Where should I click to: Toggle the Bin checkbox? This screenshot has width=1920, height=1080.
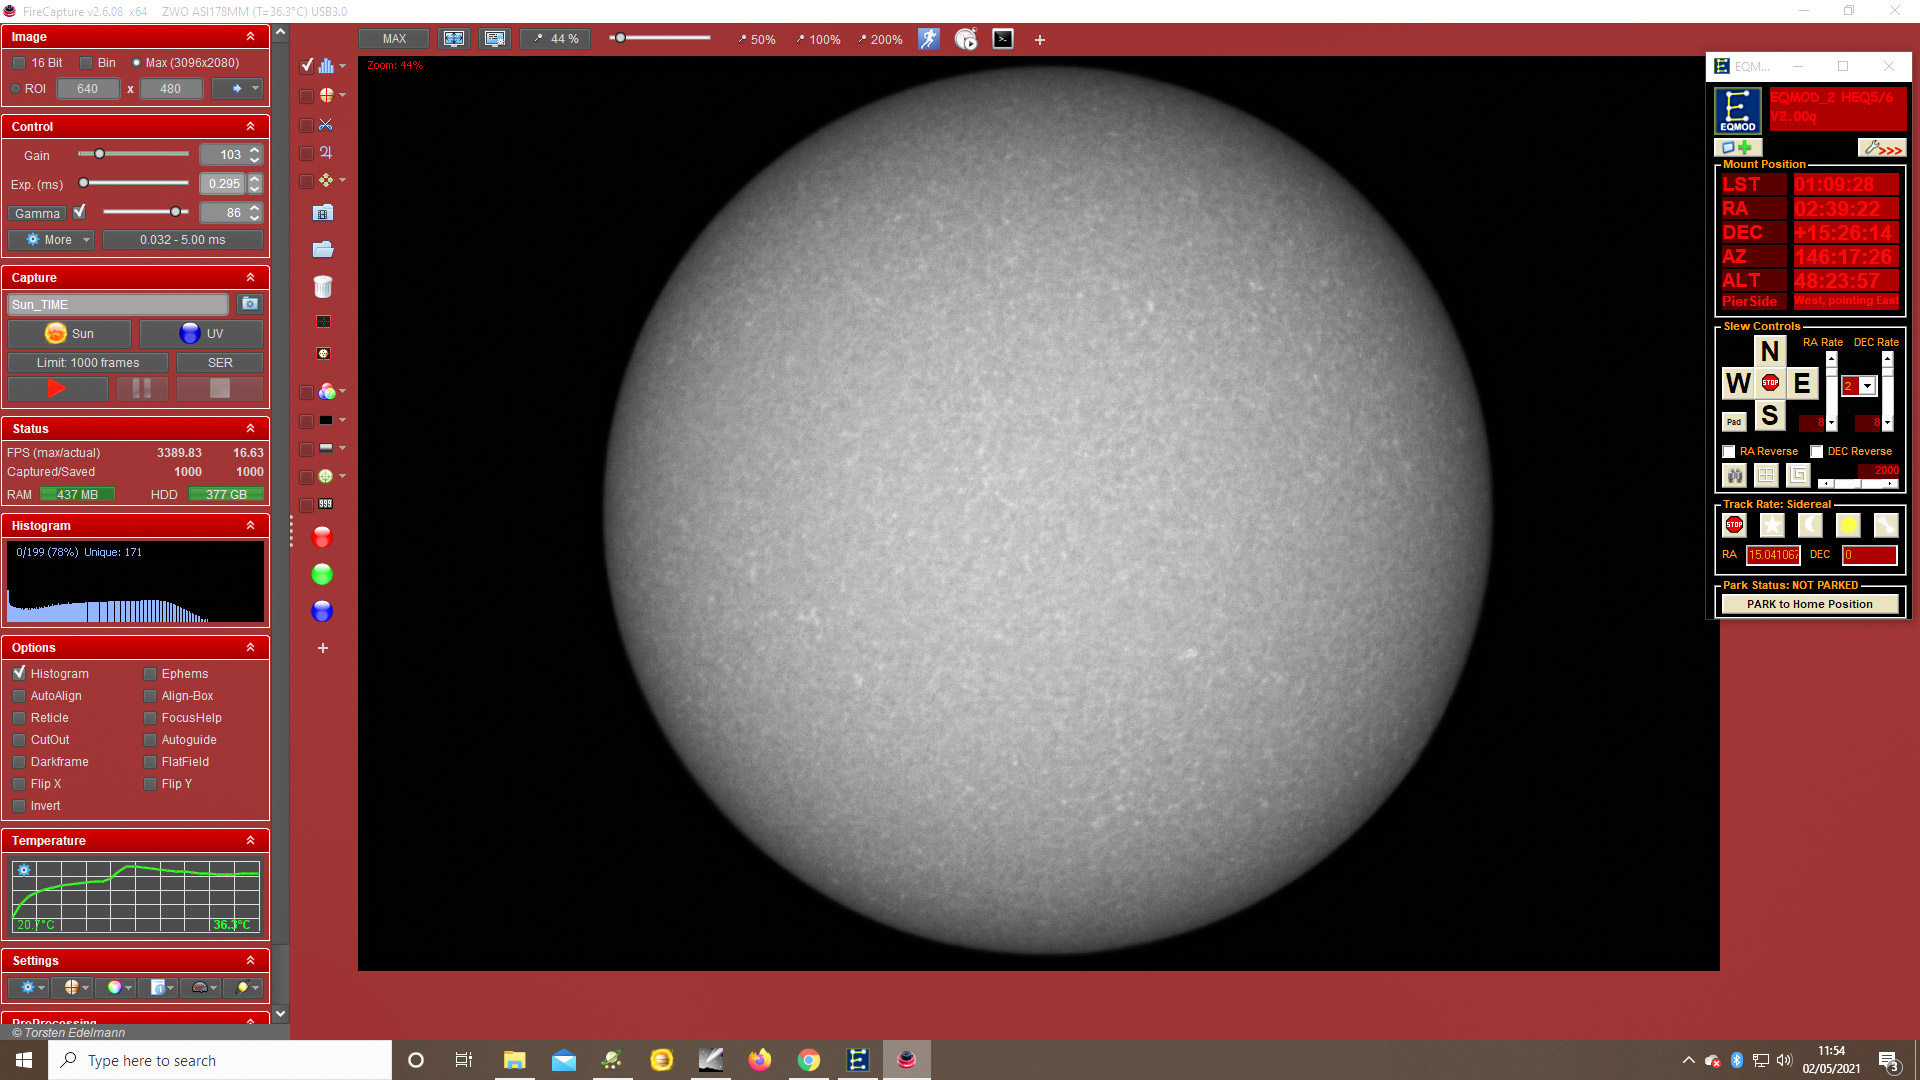[86, 63]
